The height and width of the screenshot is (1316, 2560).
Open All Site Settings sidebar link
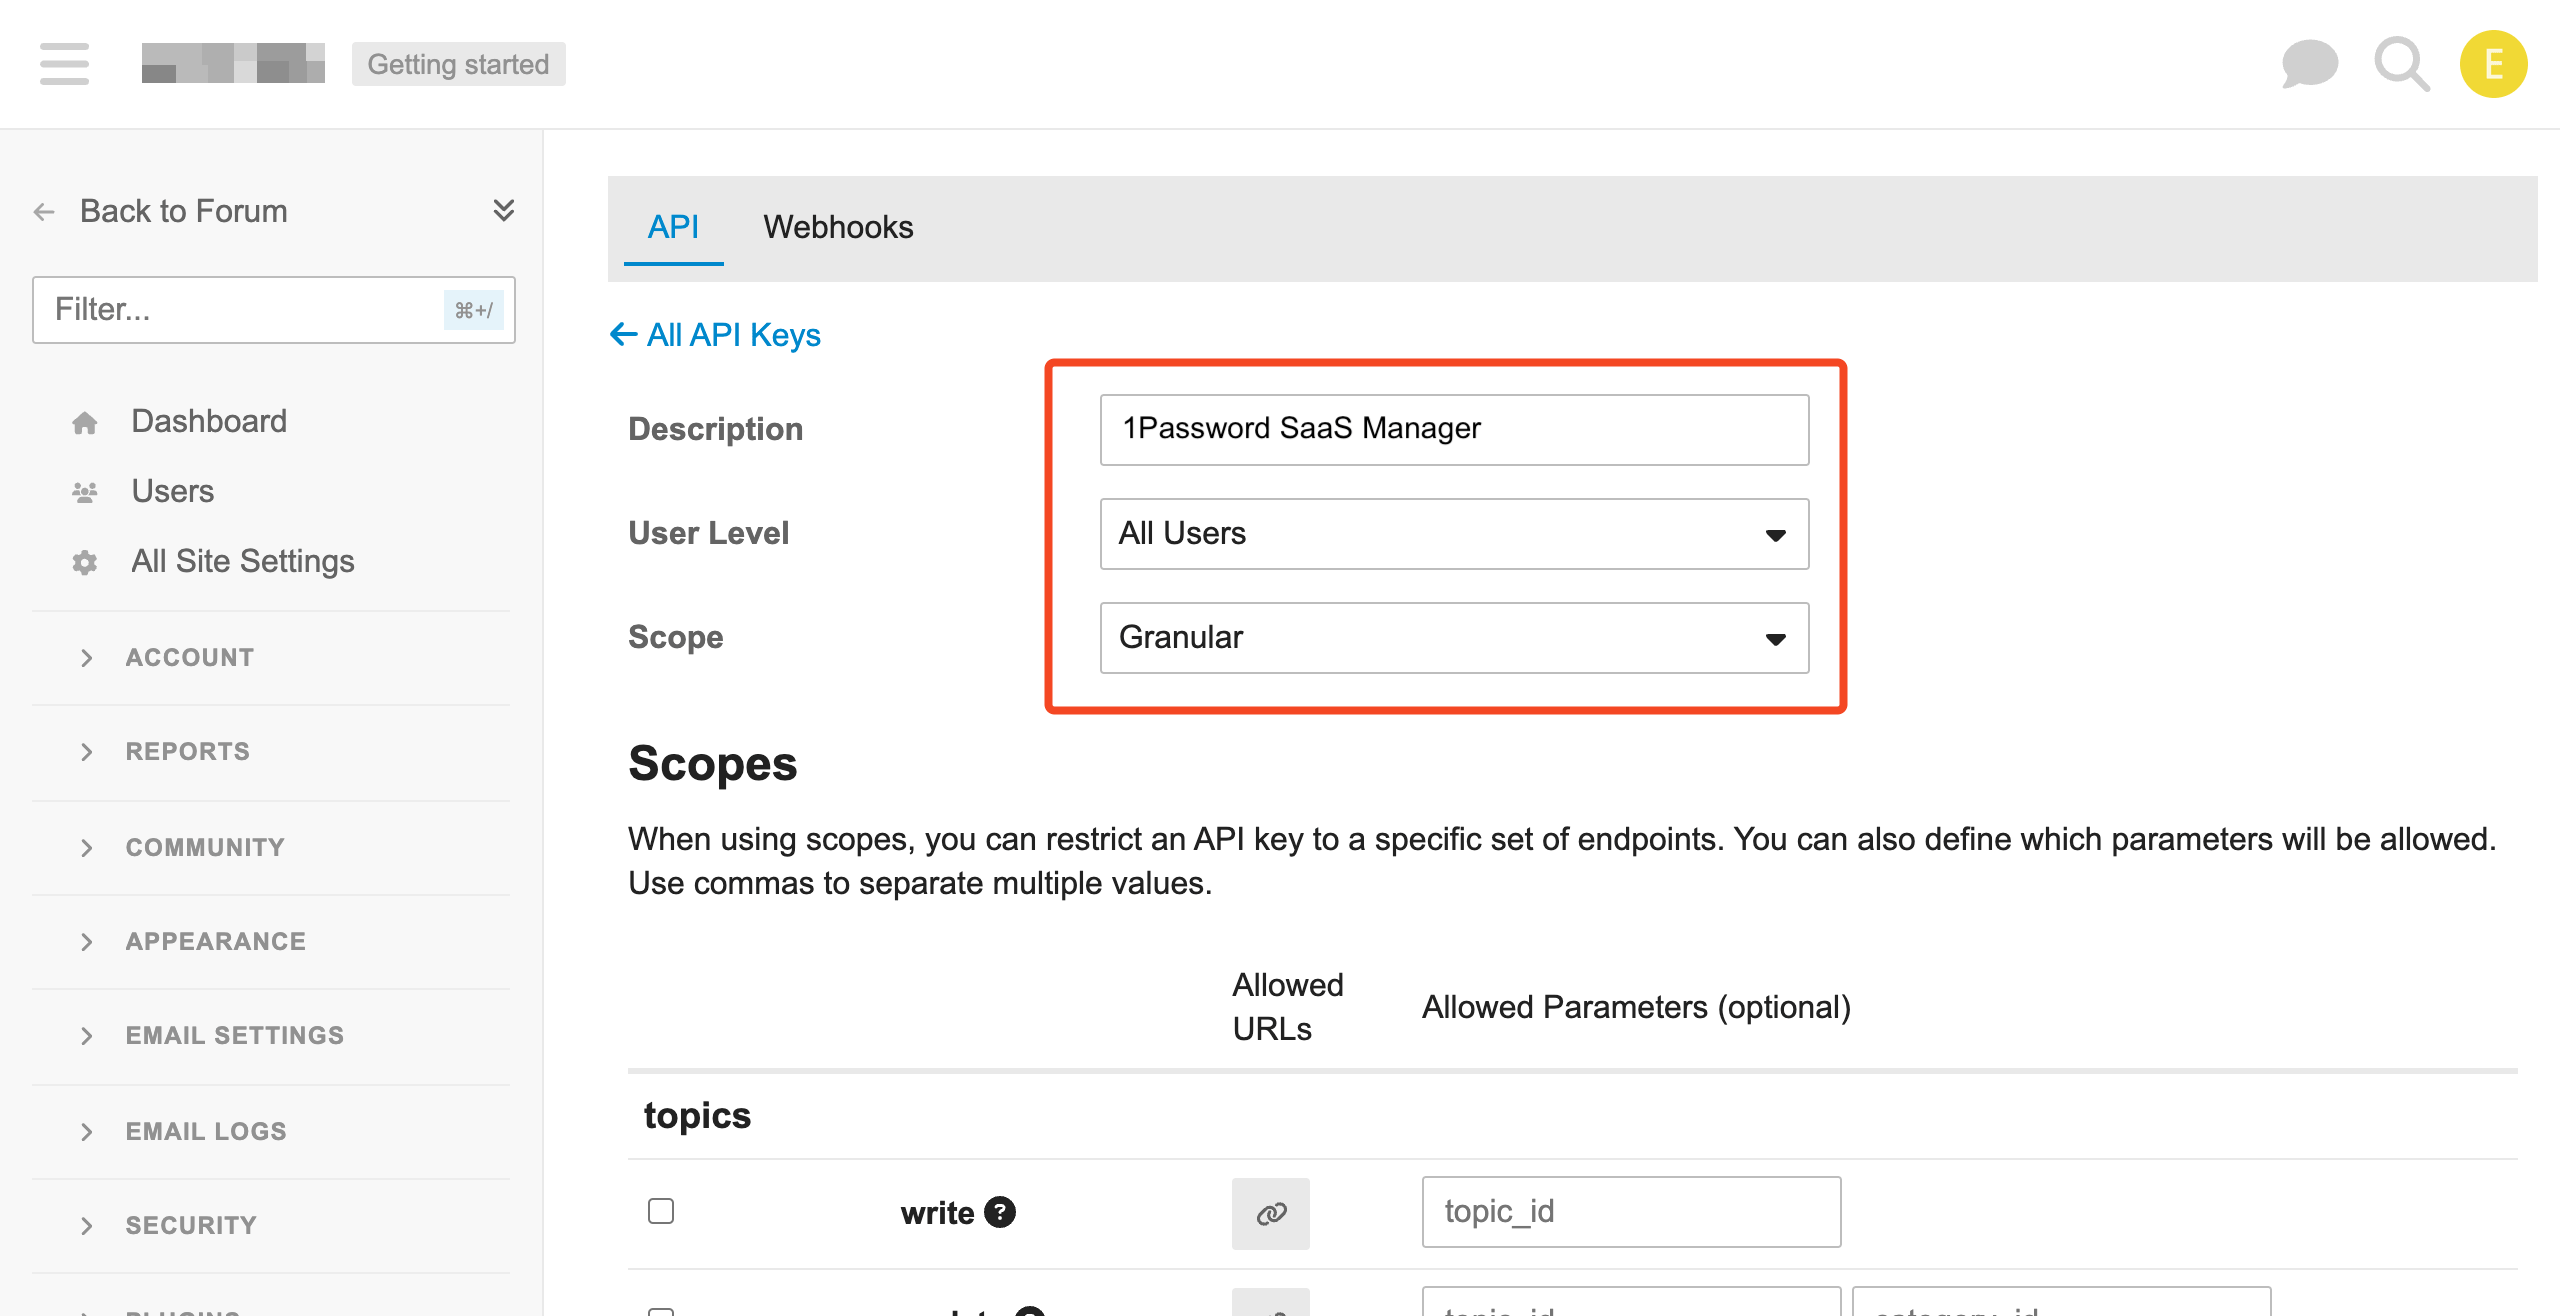coord(243,562)
